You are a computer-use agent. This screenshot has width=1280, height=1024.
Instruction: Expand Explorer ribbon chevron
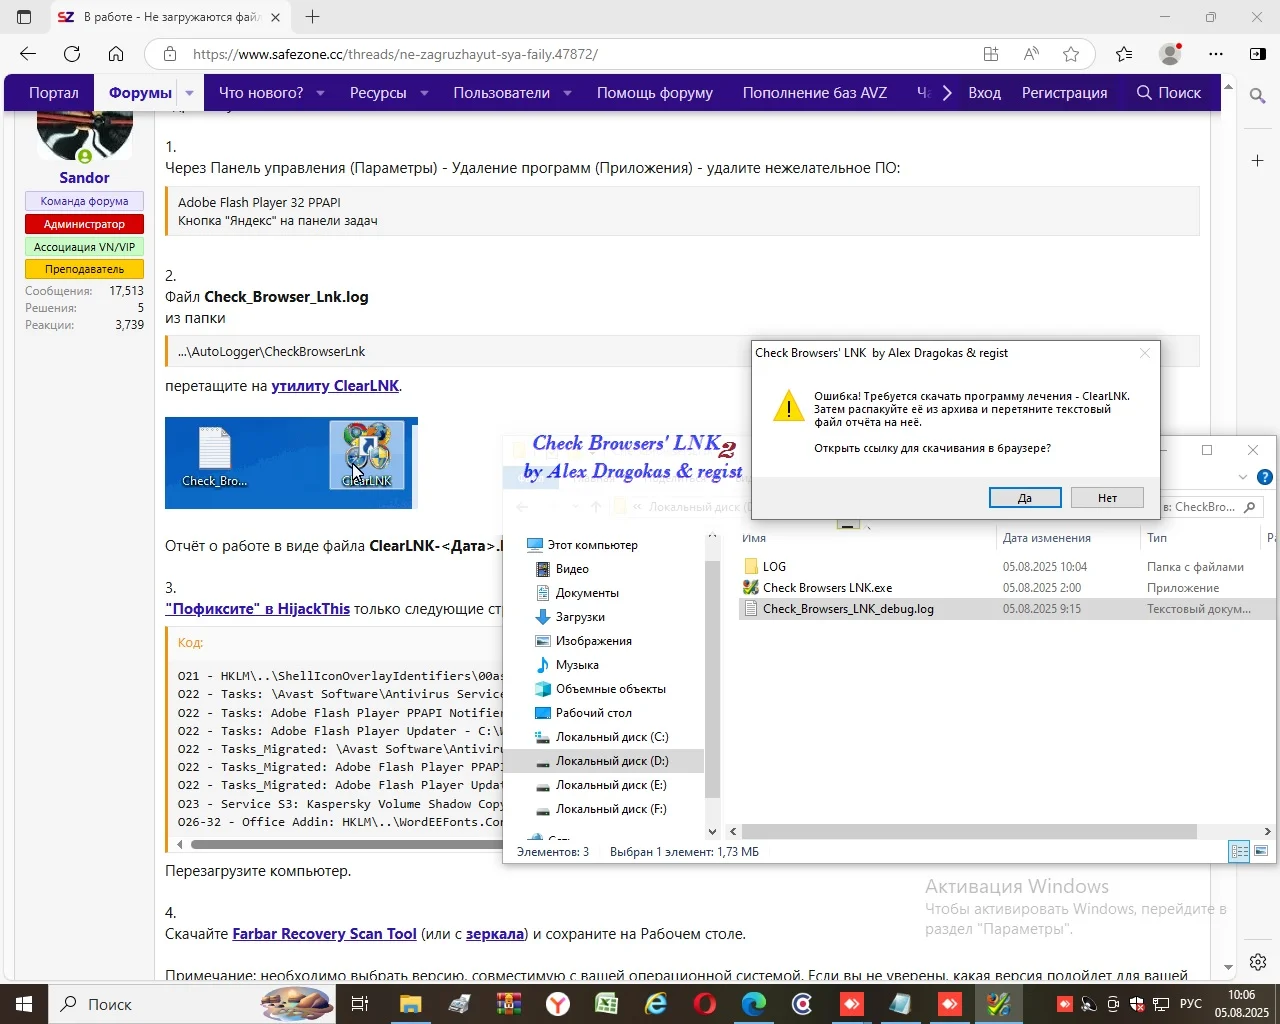[1243, 477]
